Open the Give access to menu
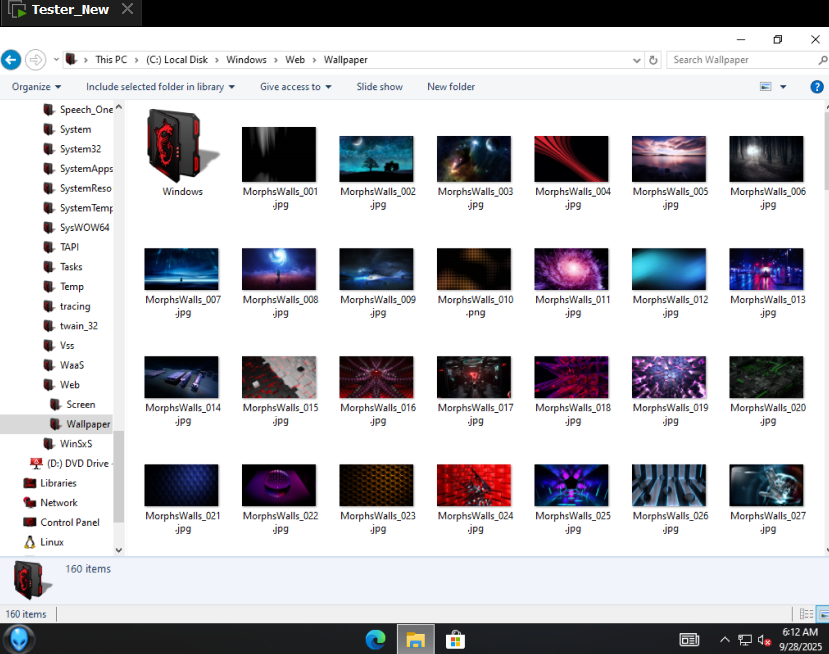The width and height of the screenshot is (829, 654). coord(296,87)
